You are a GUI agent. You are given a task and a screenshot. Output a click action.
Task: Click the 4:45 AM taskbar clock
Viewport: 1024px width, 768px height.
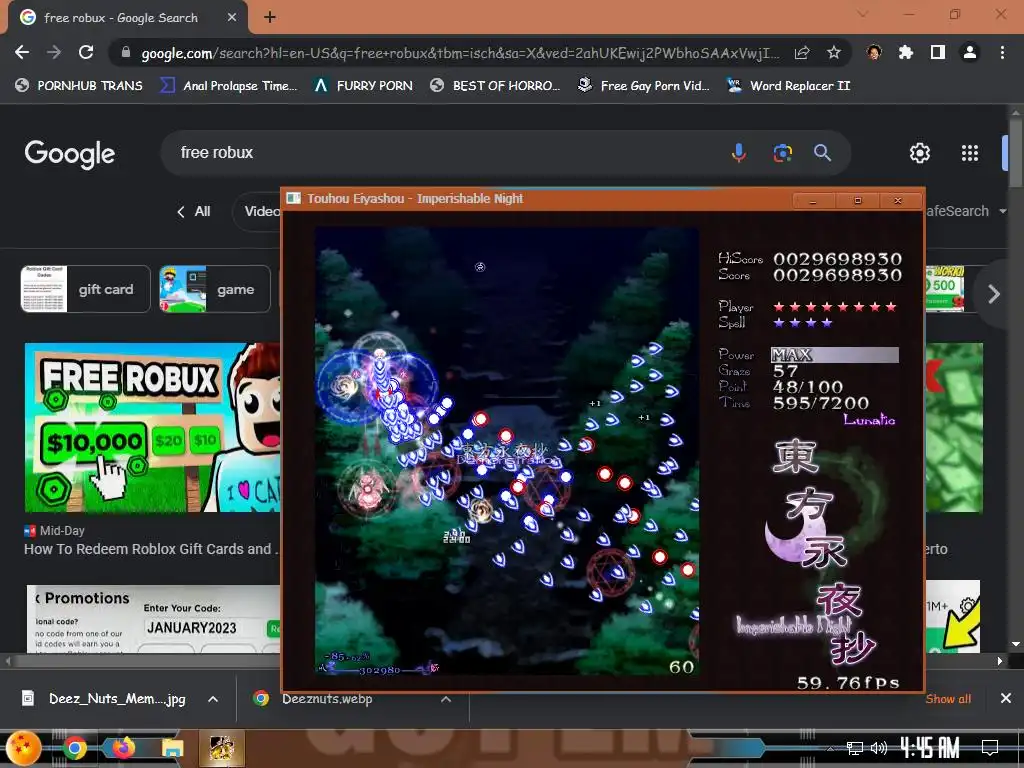[x=929, y=747]
